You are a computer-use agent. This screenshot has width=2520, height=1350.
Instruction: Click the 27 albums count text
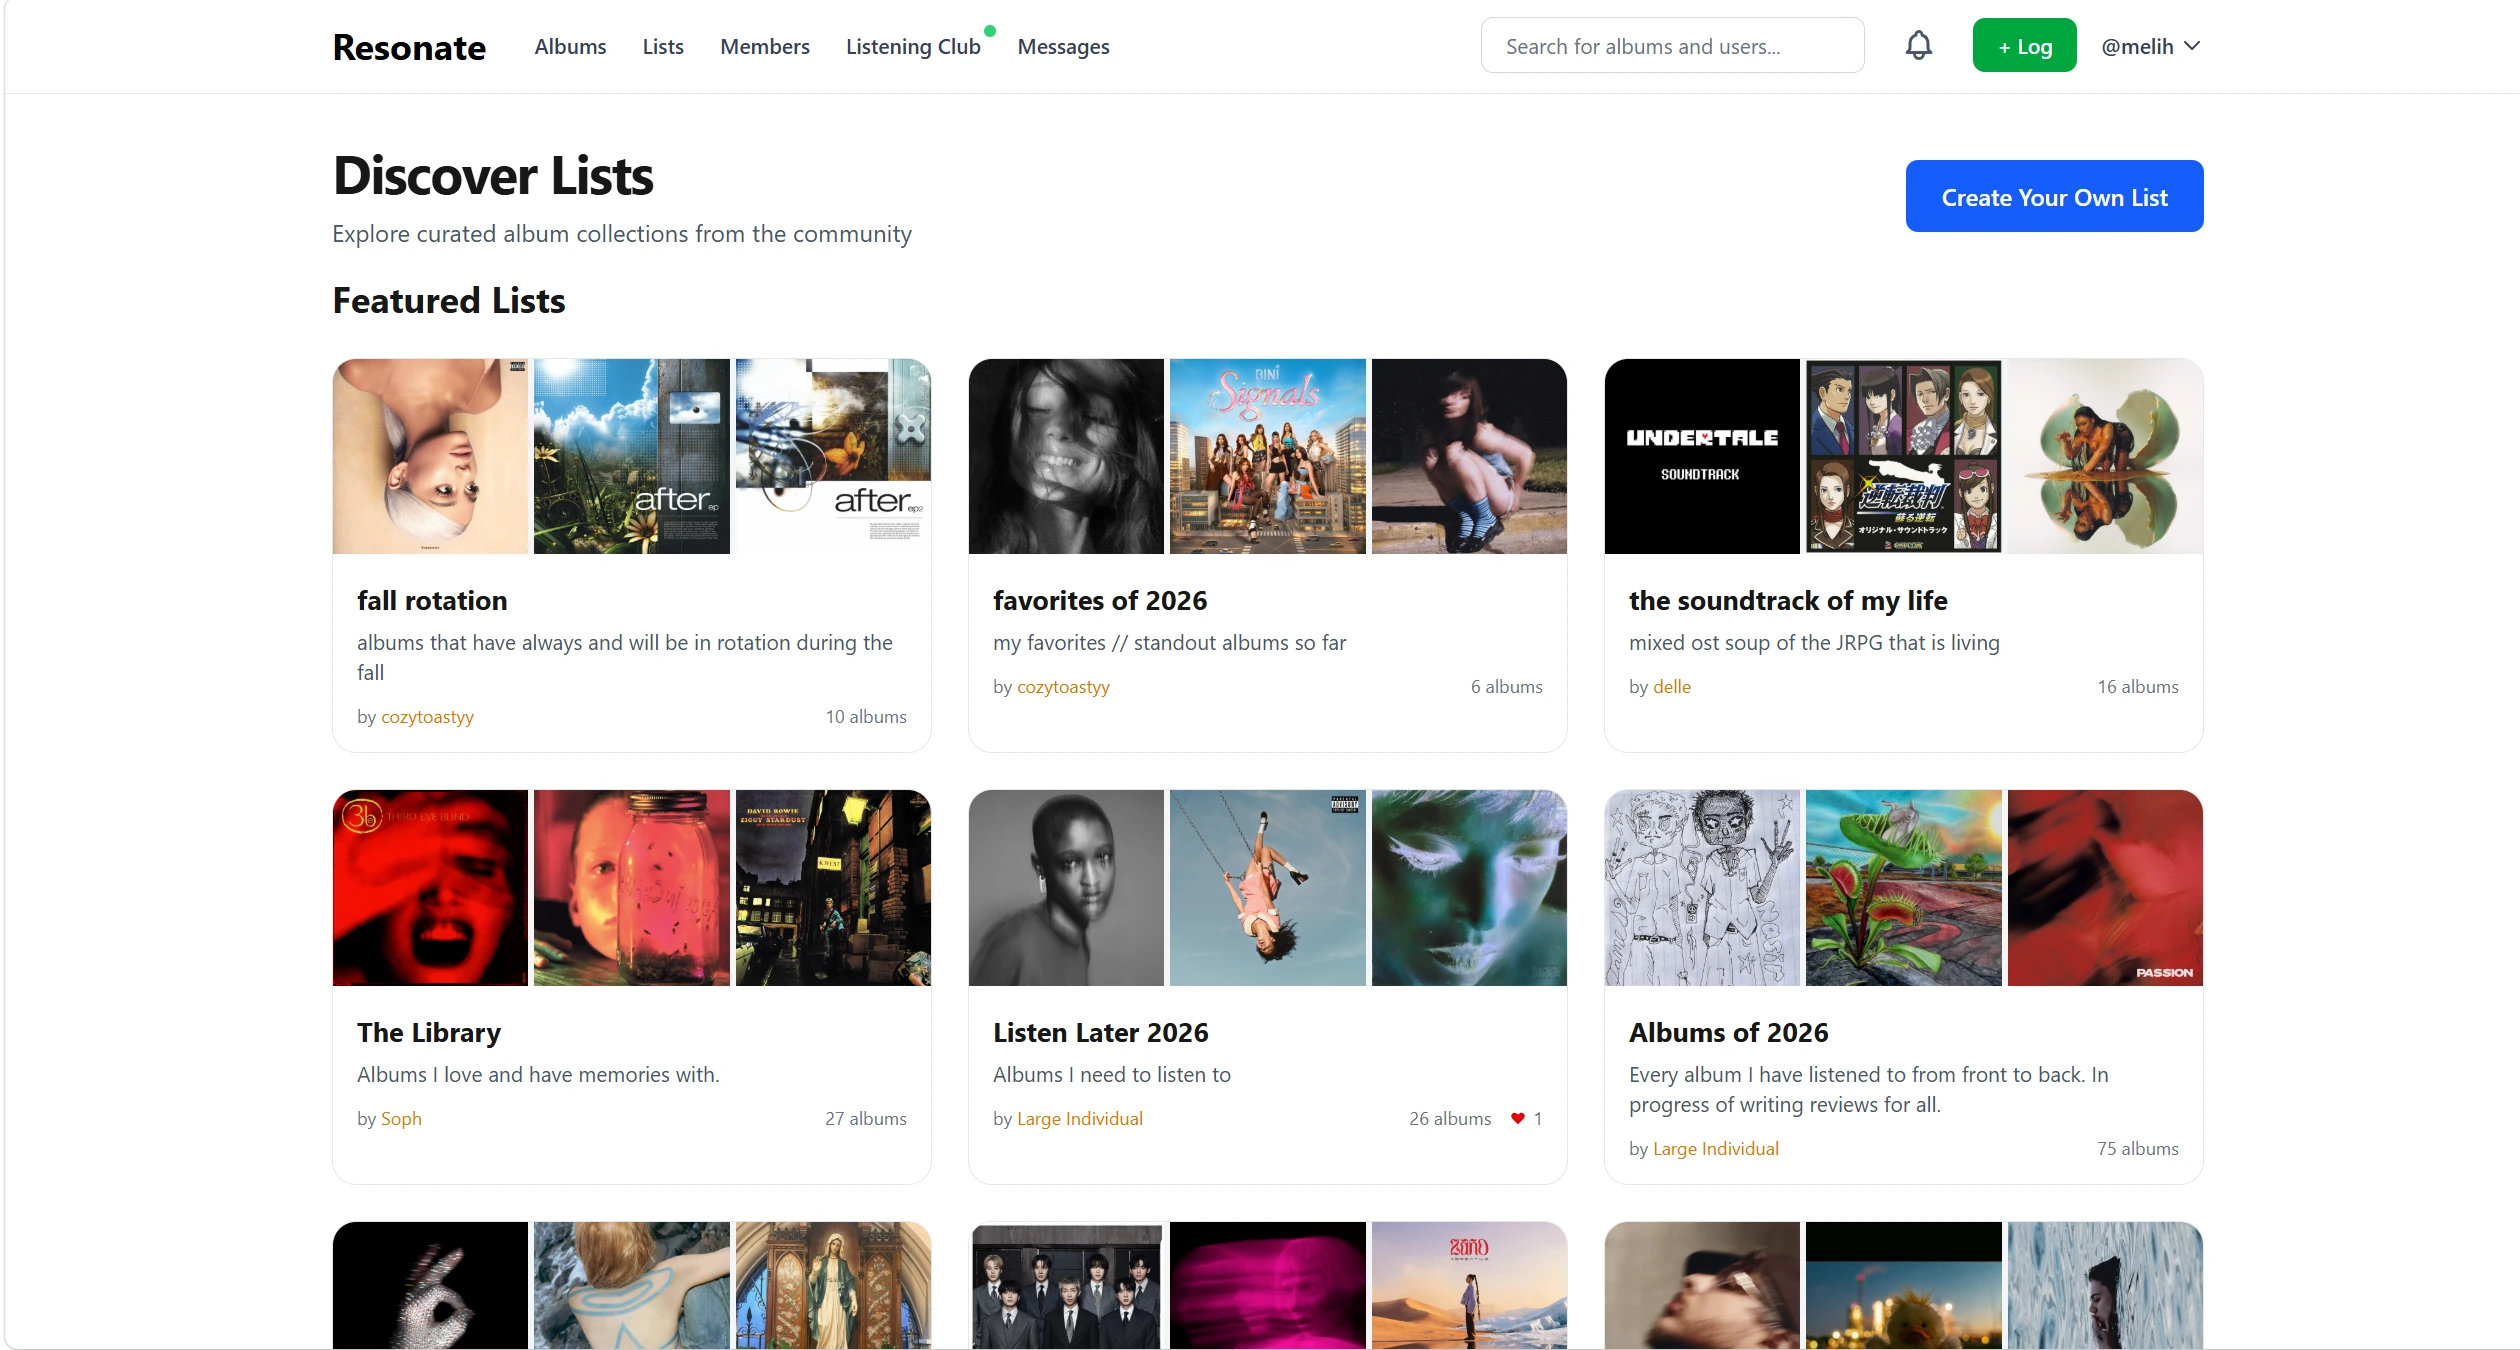pyautogui.click(x=866, y=1119)
